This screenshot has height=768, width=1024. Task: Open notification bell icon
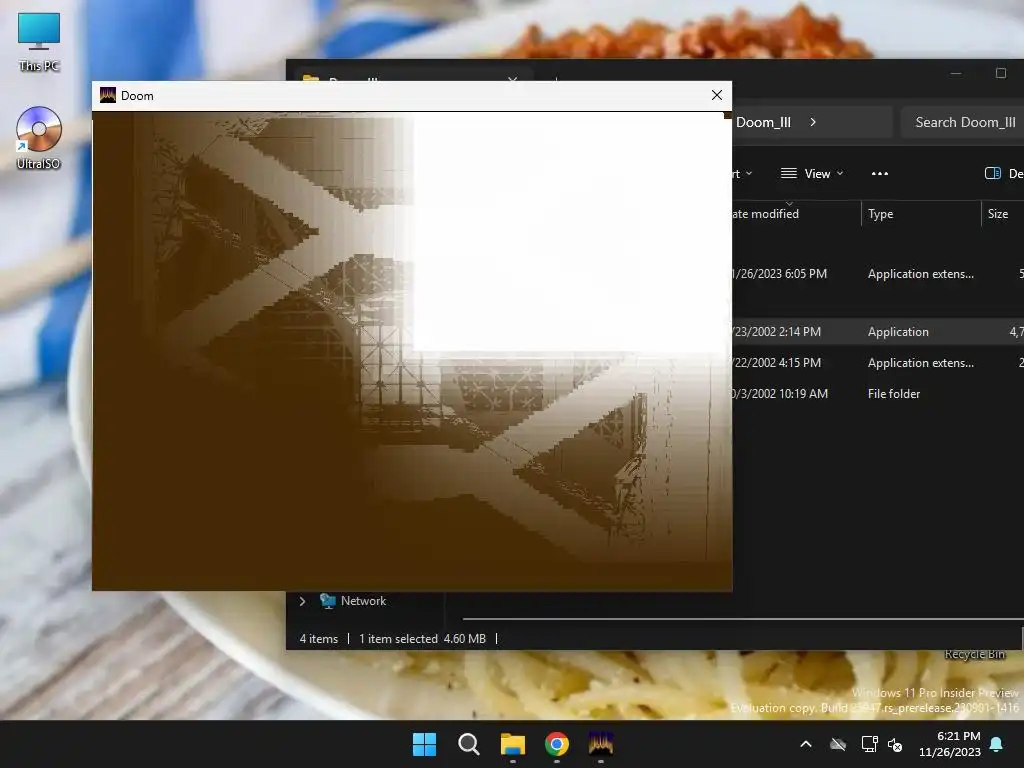(x=997, y=744)
